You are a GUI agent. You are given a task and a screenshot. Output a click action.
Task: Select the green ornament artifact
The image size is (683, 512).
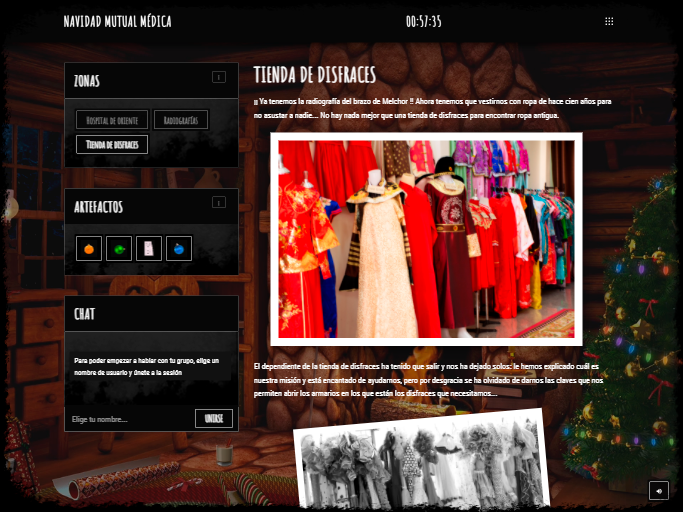coord(119,248)
